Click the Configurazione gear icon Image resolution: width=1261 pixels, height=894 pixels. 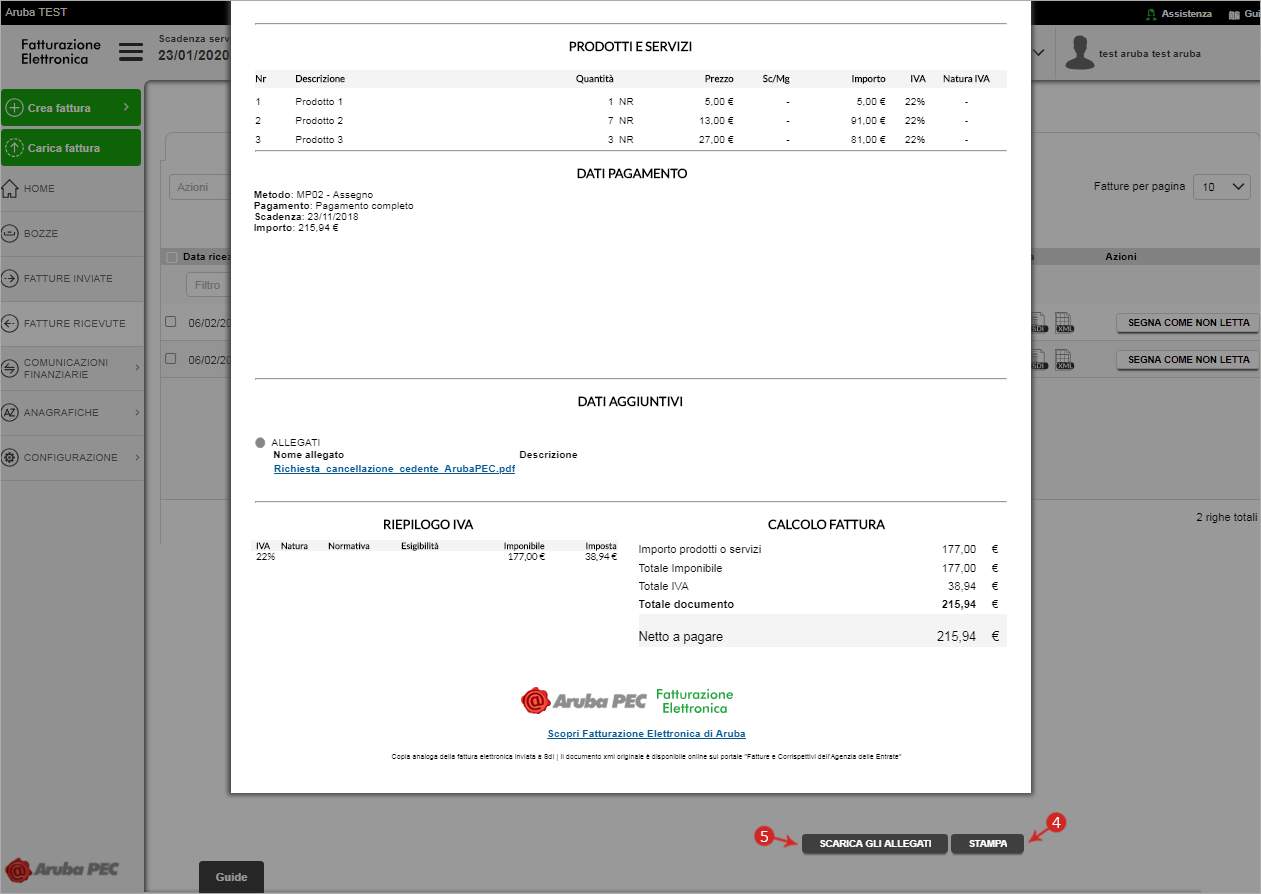point(11,457)
